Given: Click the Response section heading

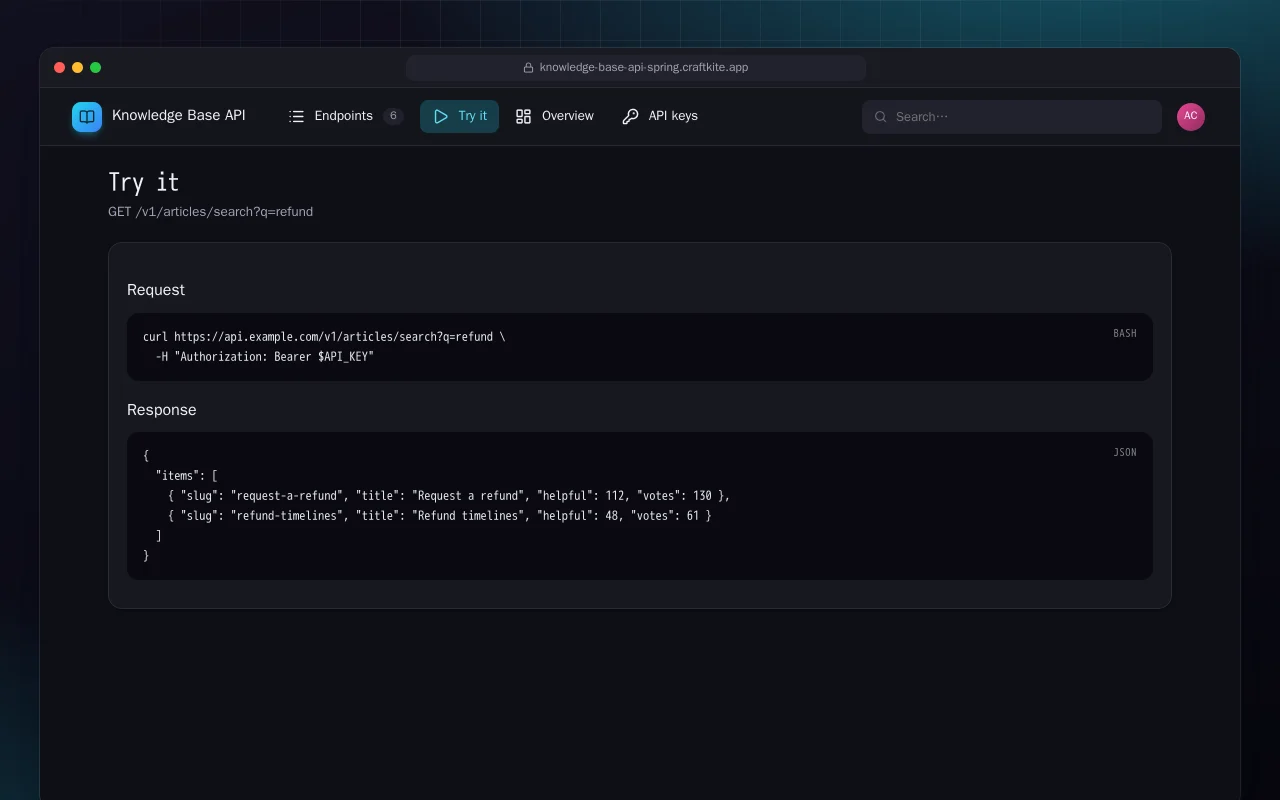Looking at the screenshot, I should coord(162,410).
